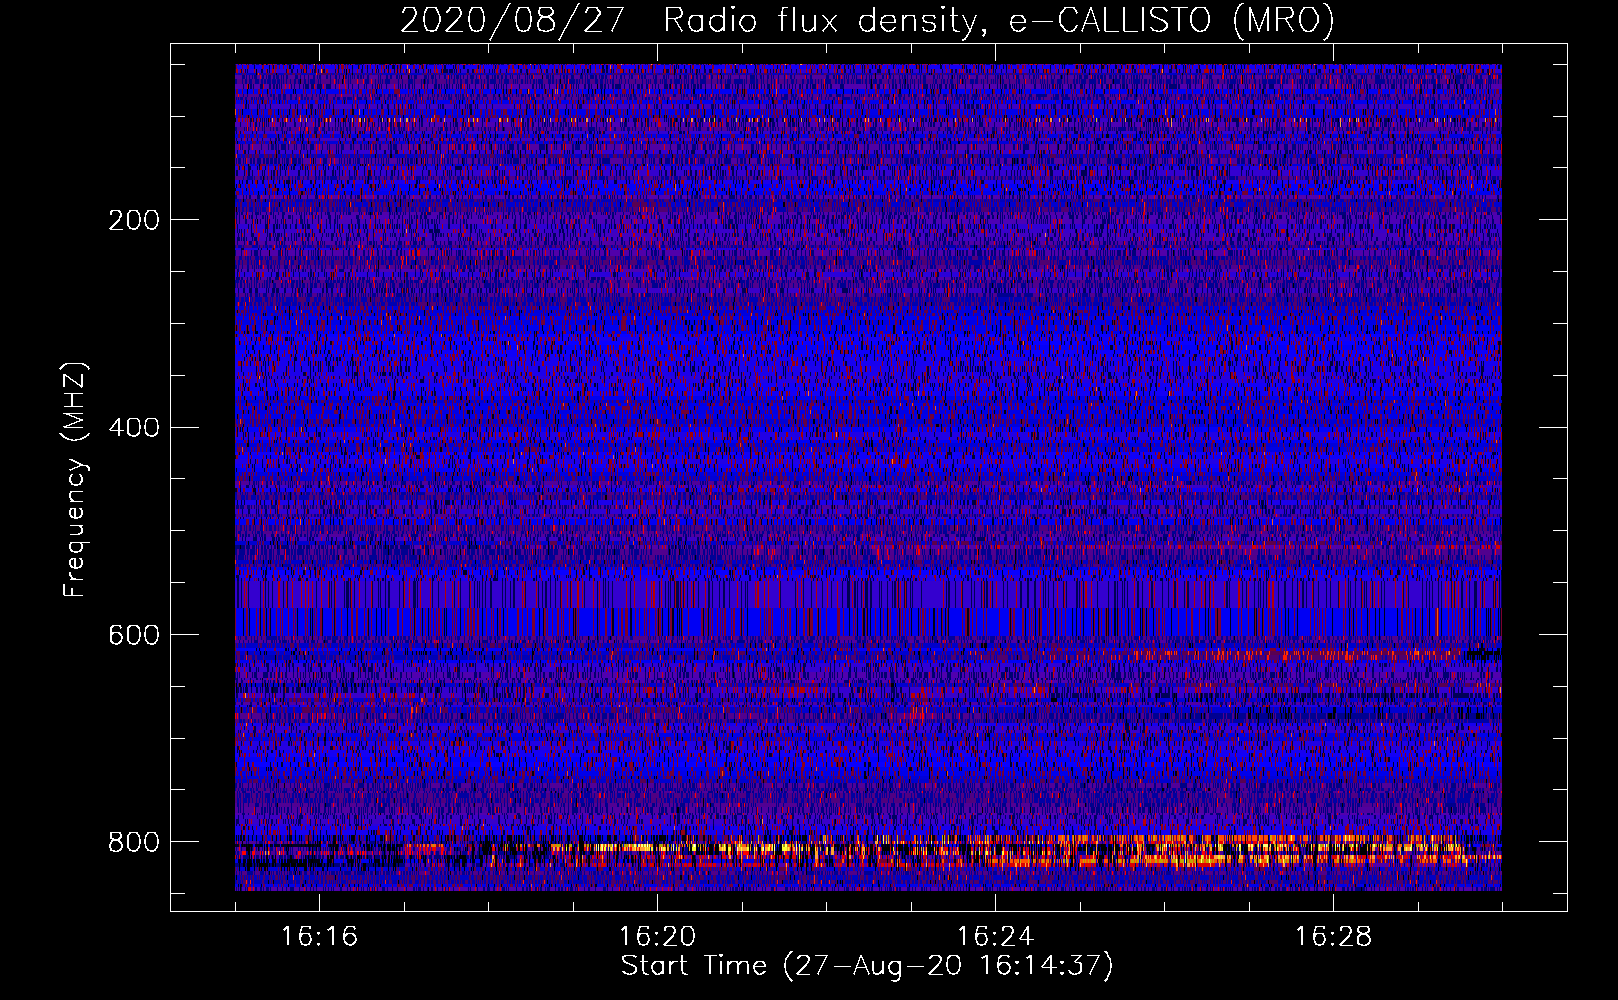The image size is (1618, 1000).
Task: Click the plot title text
Action: point(866,20)
